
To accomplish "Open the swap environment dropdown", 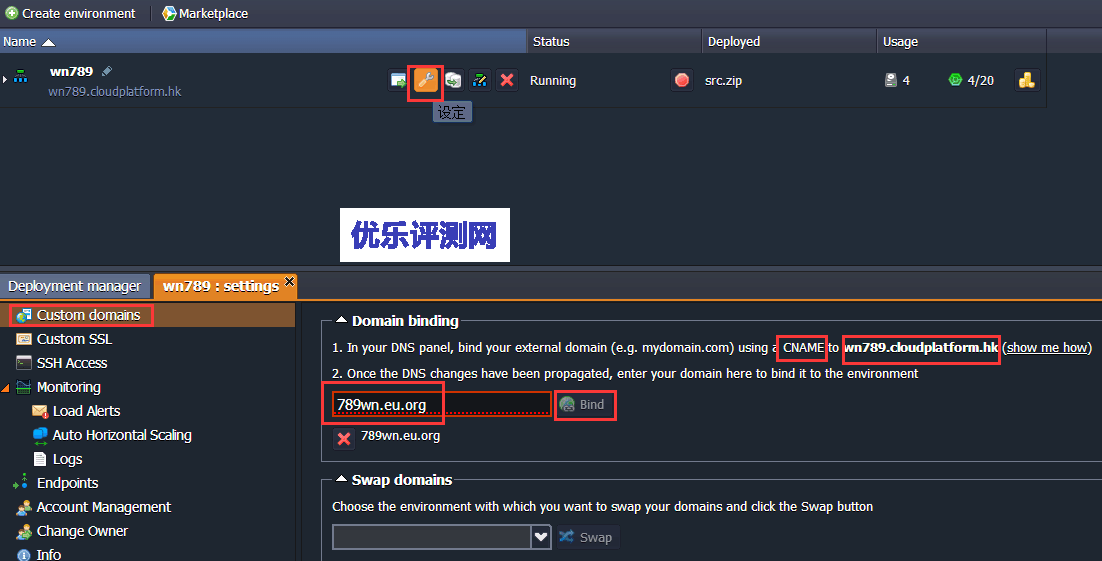I will tap(540, 537).
